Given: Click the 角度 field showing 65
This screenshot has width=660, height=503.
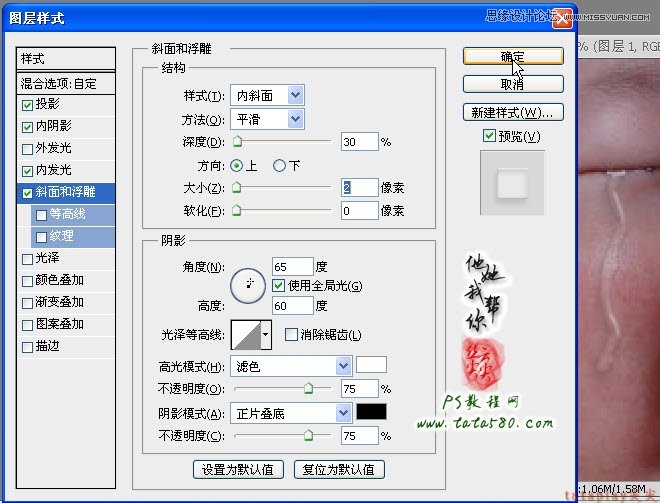Looking at the screenshot, I should click(x=293, y=266).
